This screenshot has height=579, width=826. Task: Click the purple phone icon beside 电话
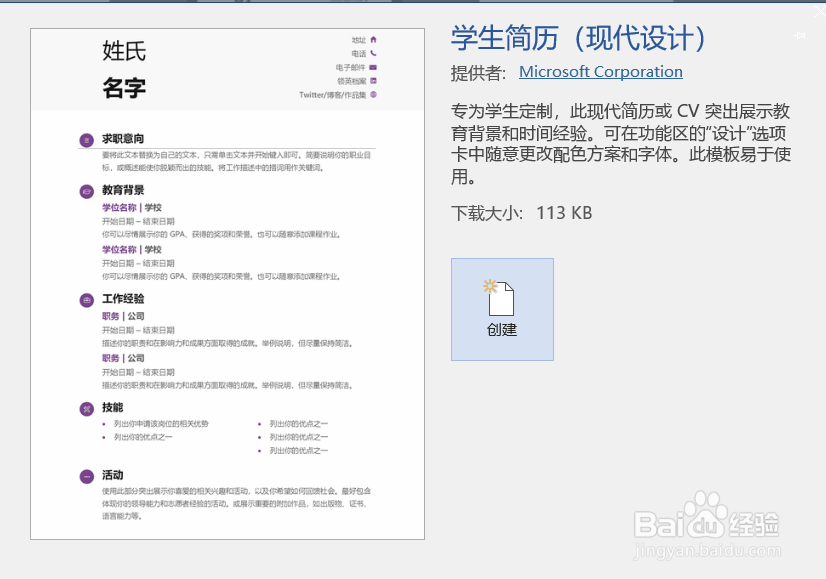[373, 53]
